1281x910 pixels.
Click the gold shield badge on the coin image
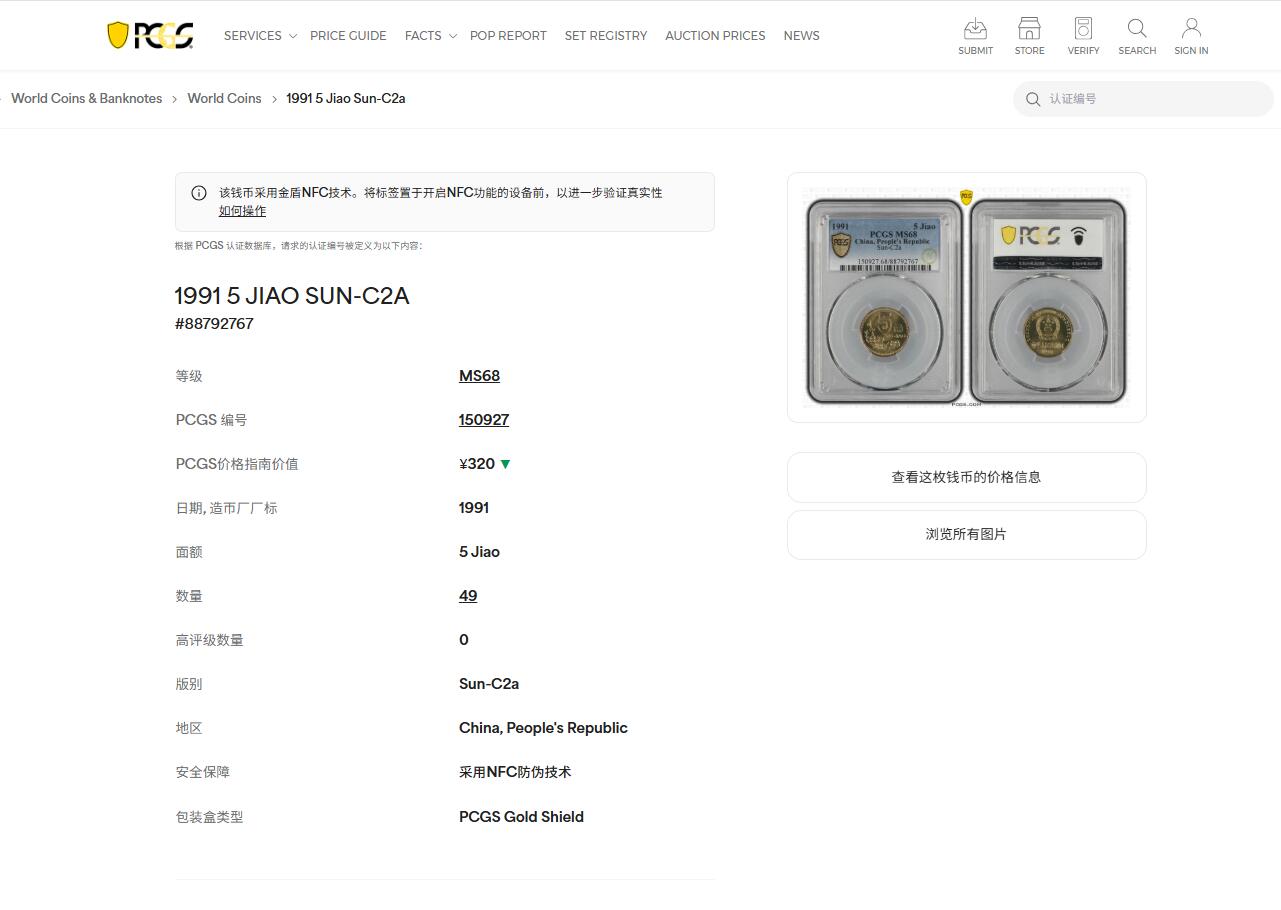pyautogui.click(x=965, y=198)
